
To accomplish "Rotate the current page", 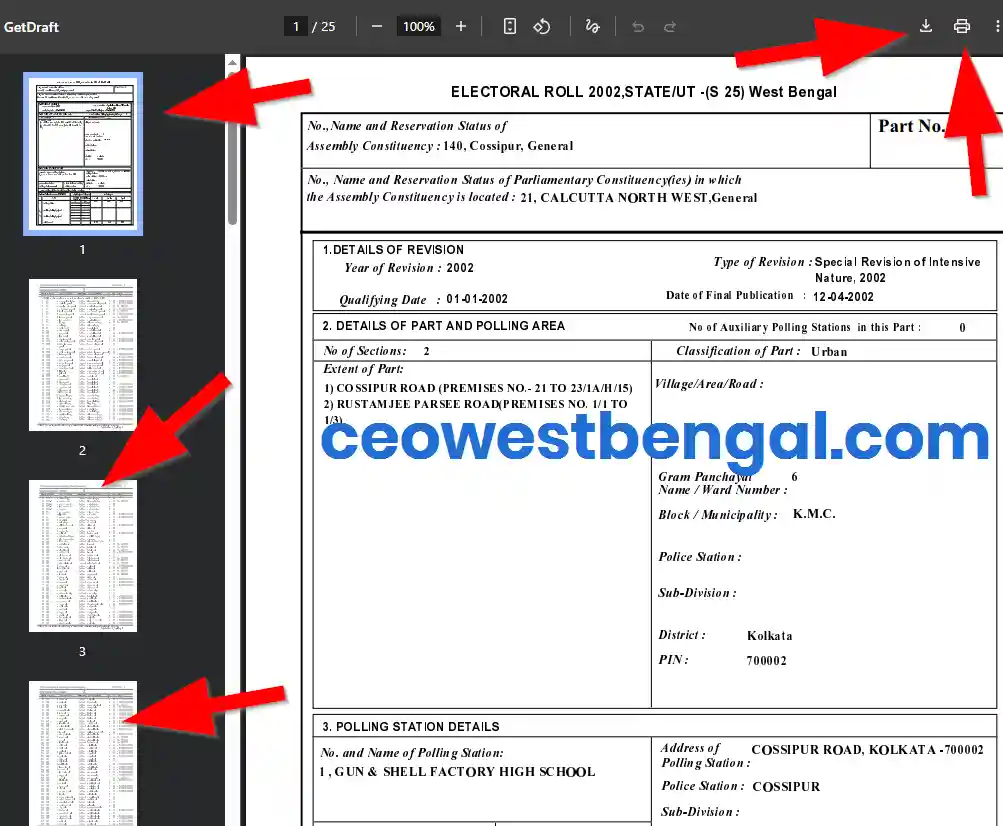I will point(542,26).
